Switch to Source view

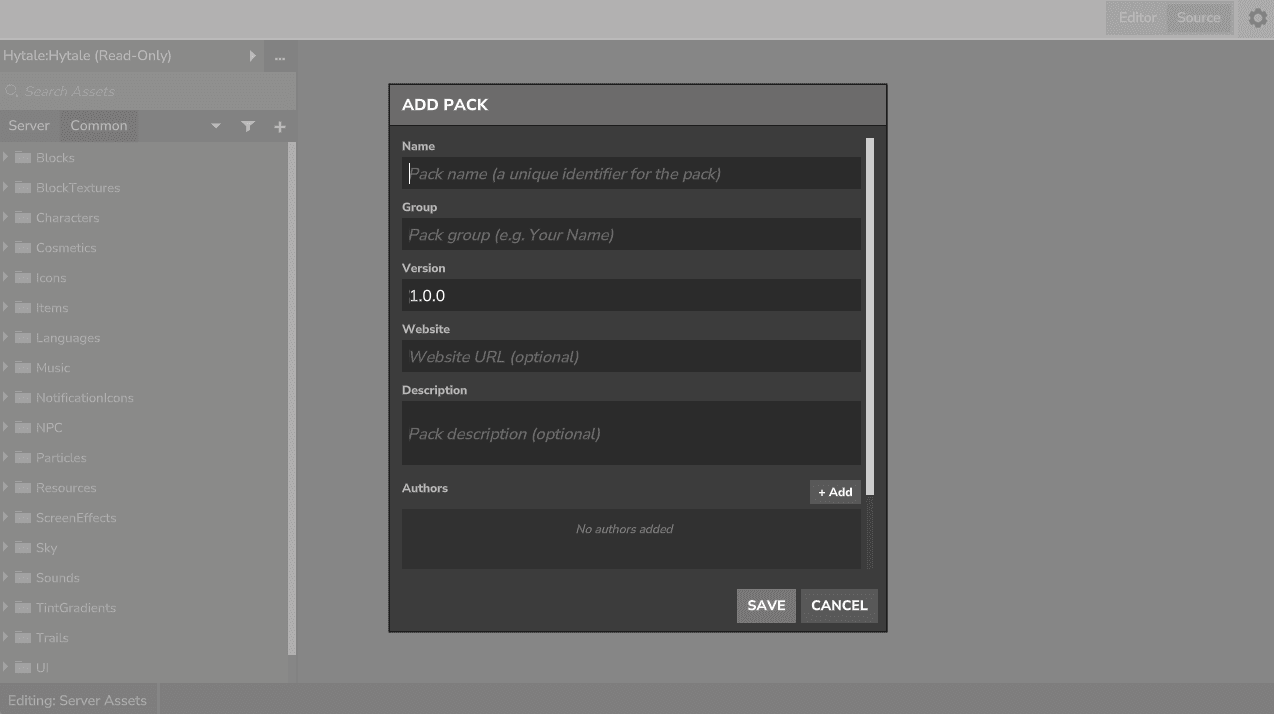tap(1199, 17)
